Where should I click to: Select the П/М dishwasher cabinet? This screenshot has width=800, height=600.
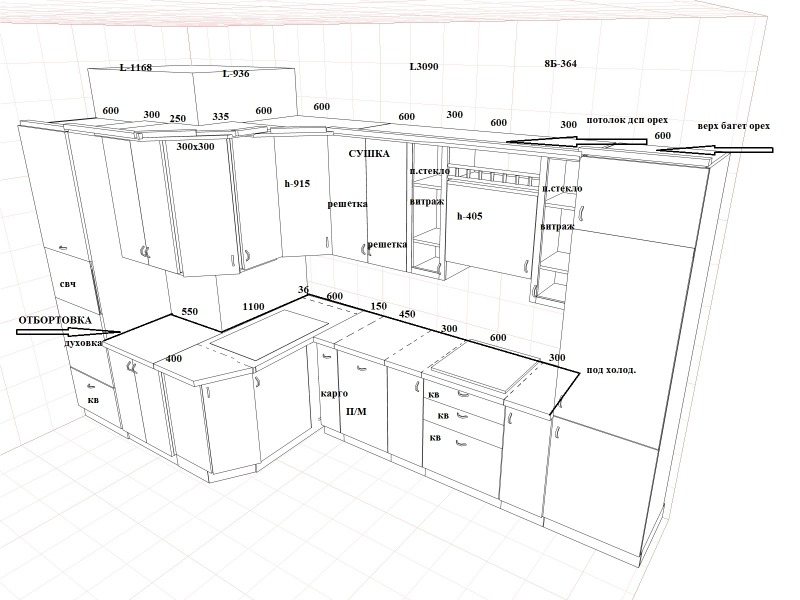tap(356, 411)
